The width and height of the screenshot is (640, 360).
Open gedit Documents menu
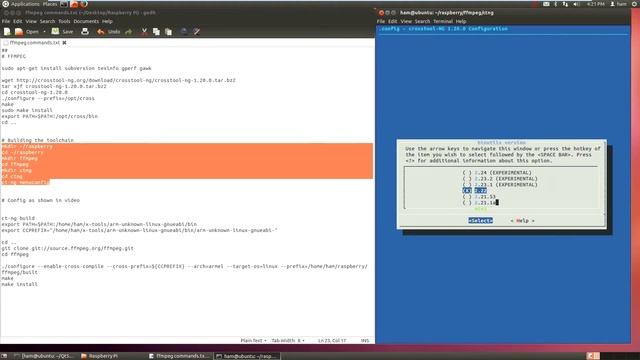tap(86, 21)
